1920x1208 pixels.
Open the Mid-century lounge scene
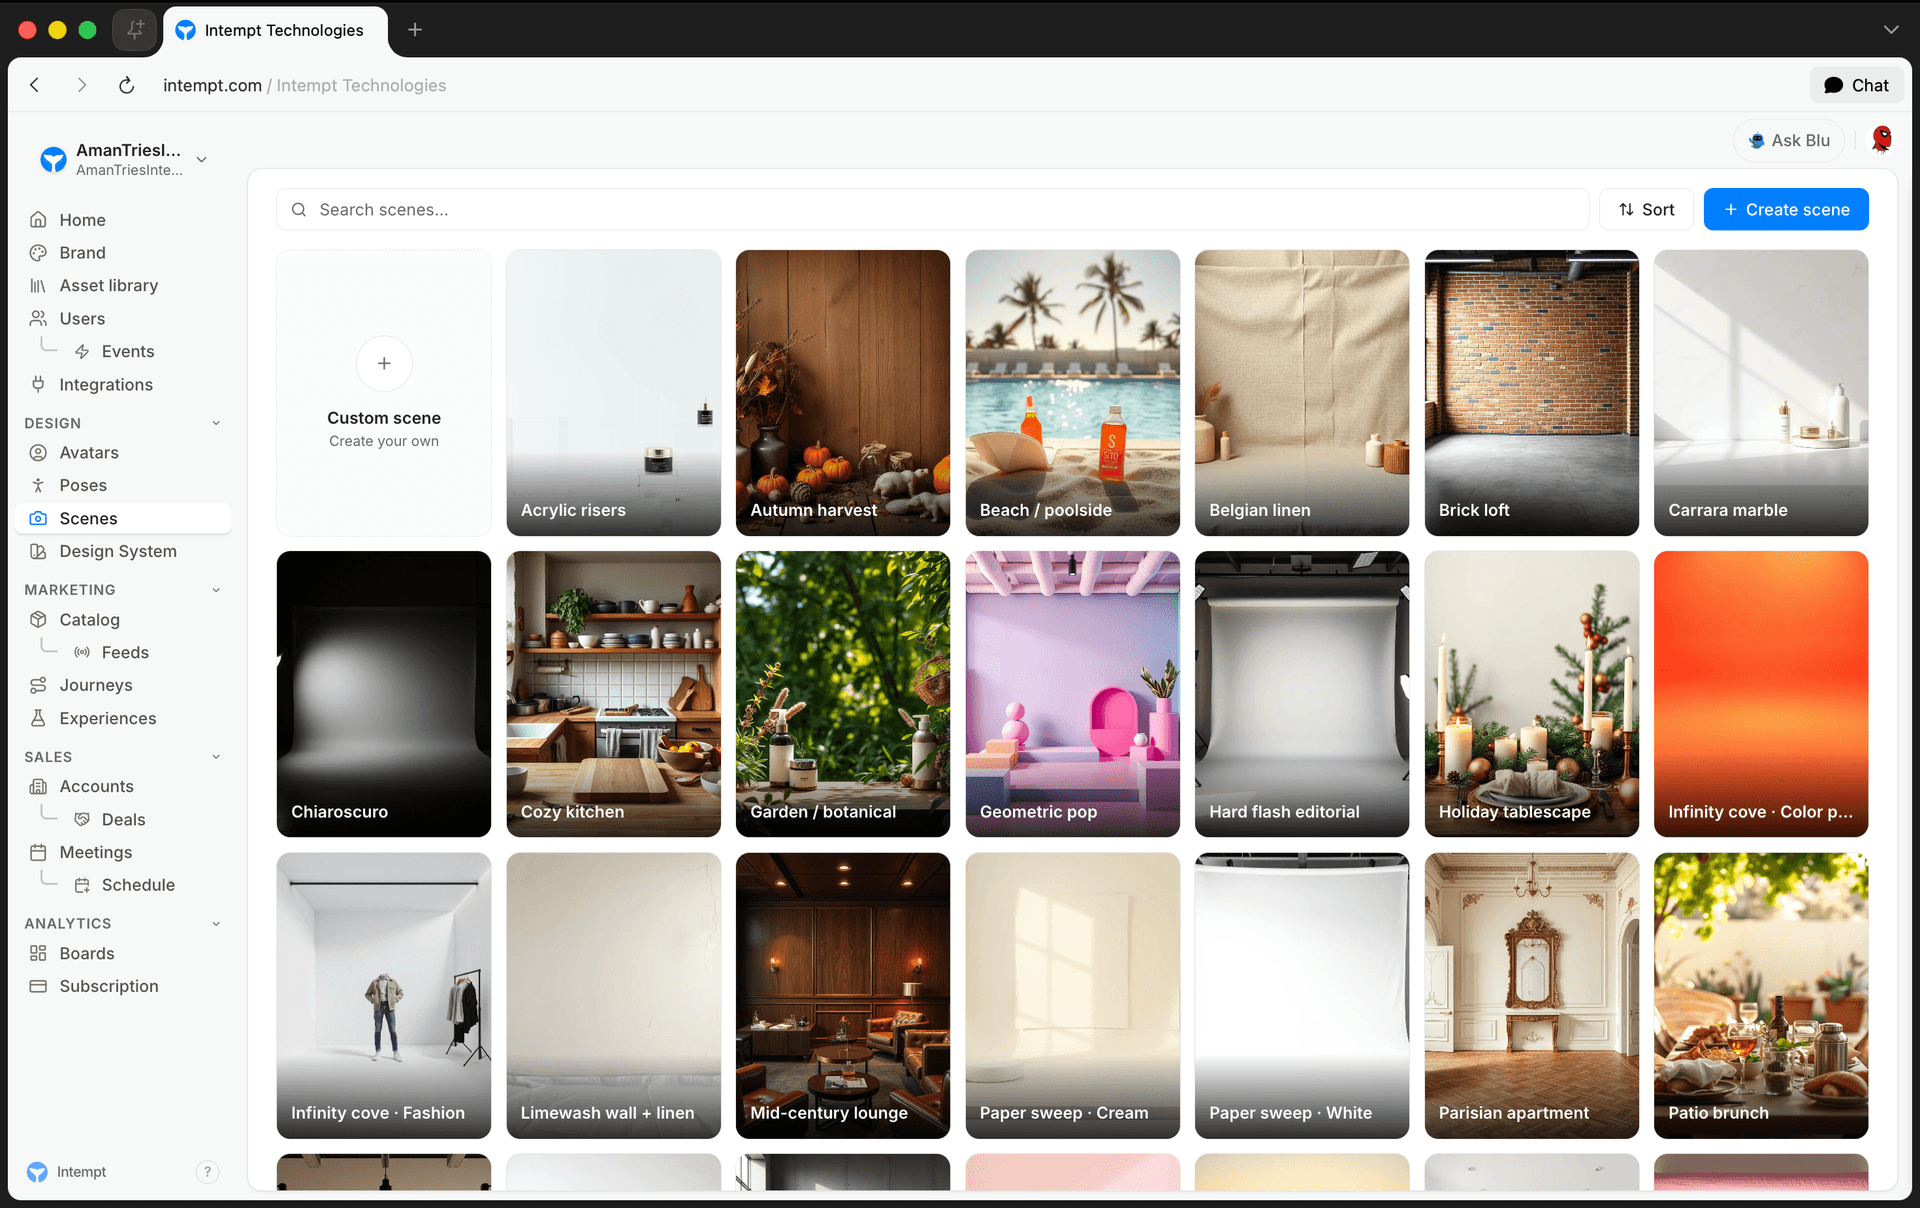click(x=843, y=996)
